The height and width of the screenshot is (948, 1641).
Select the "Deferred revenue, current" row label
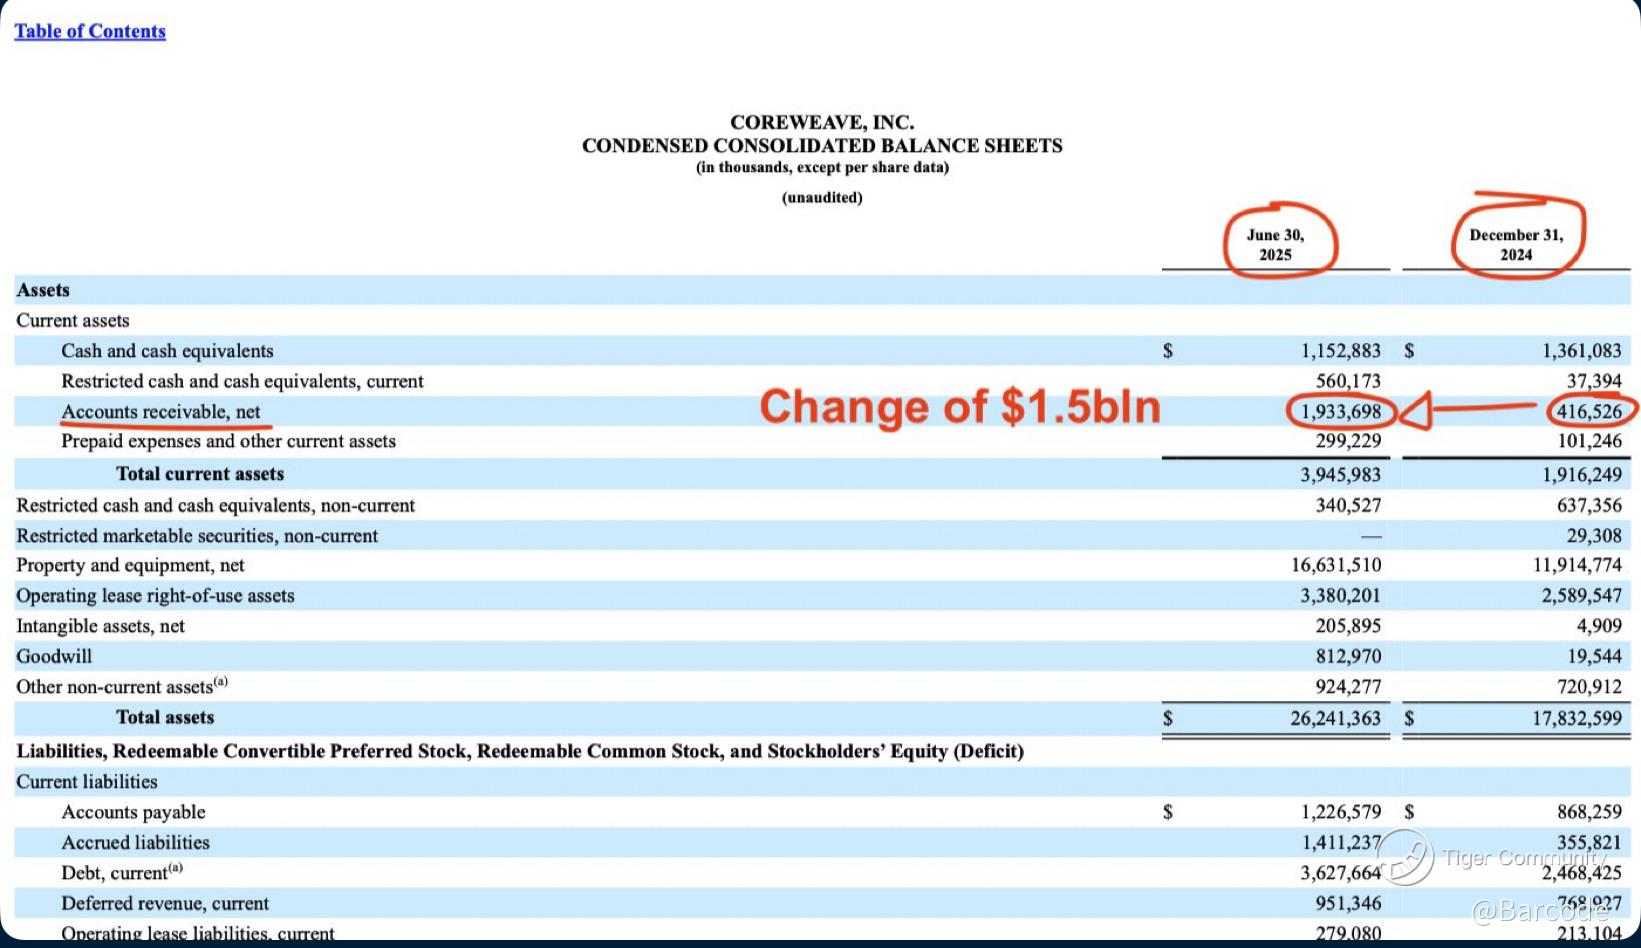165,904
